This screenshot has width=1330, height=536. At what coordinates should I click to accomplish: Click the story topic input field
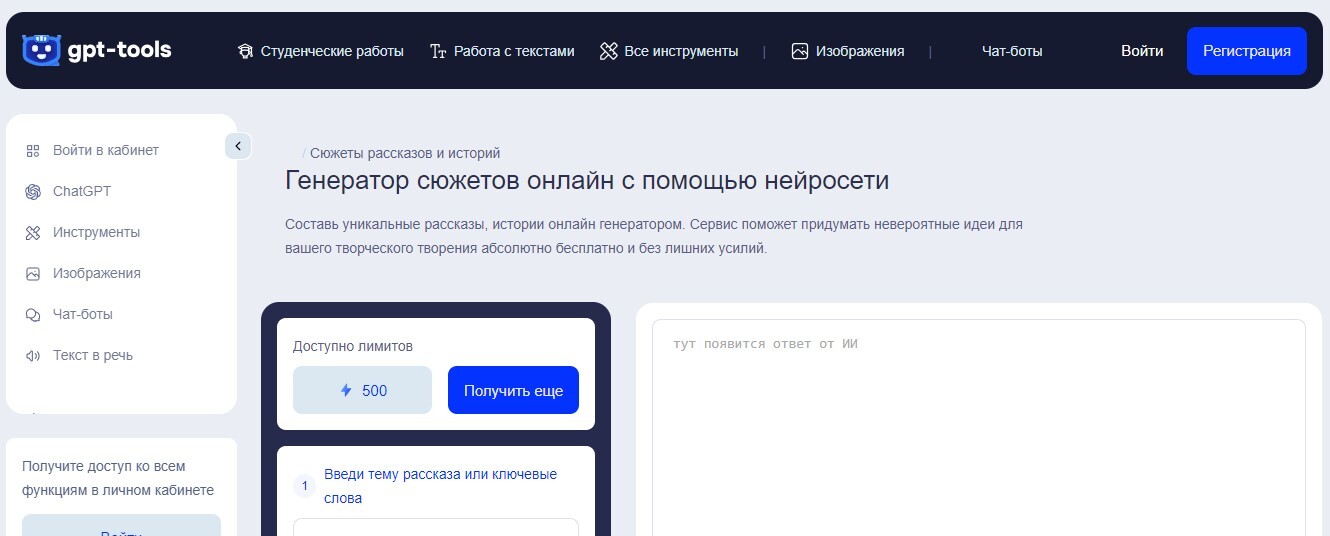(x=436, y=527)
